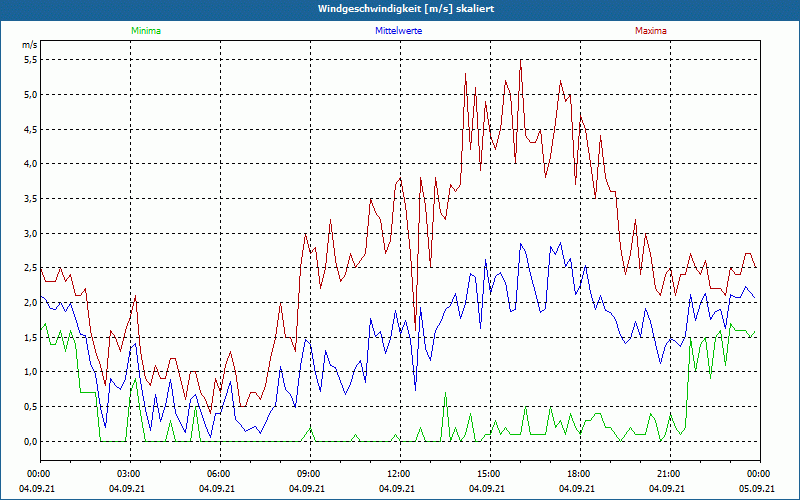
Task: Click the "0,0" y-axis value
Action: point(31,441)
